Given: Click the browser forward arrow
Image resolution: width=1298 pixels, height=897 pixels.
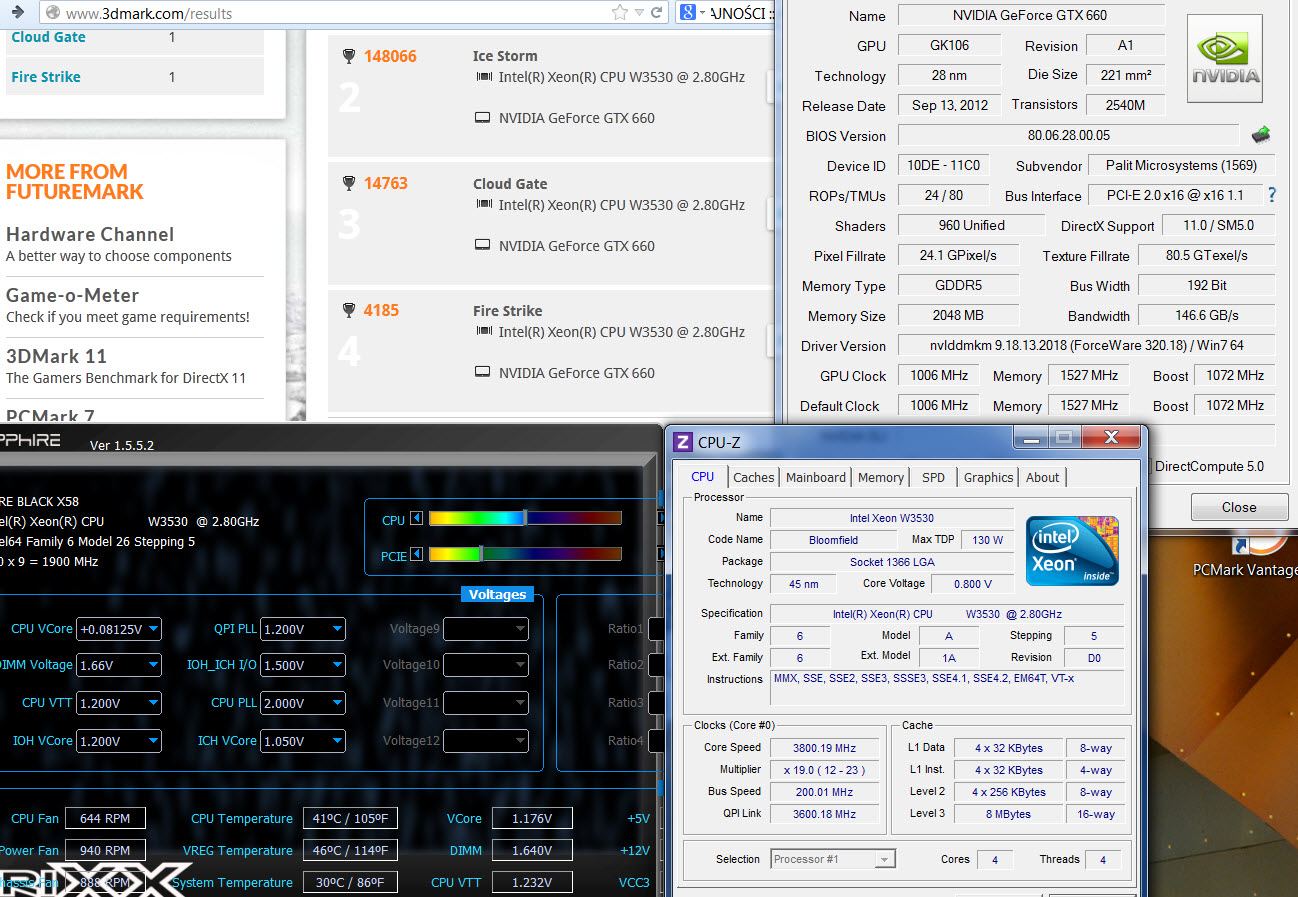Looking at the screenshot, I should tap(17, 12).
